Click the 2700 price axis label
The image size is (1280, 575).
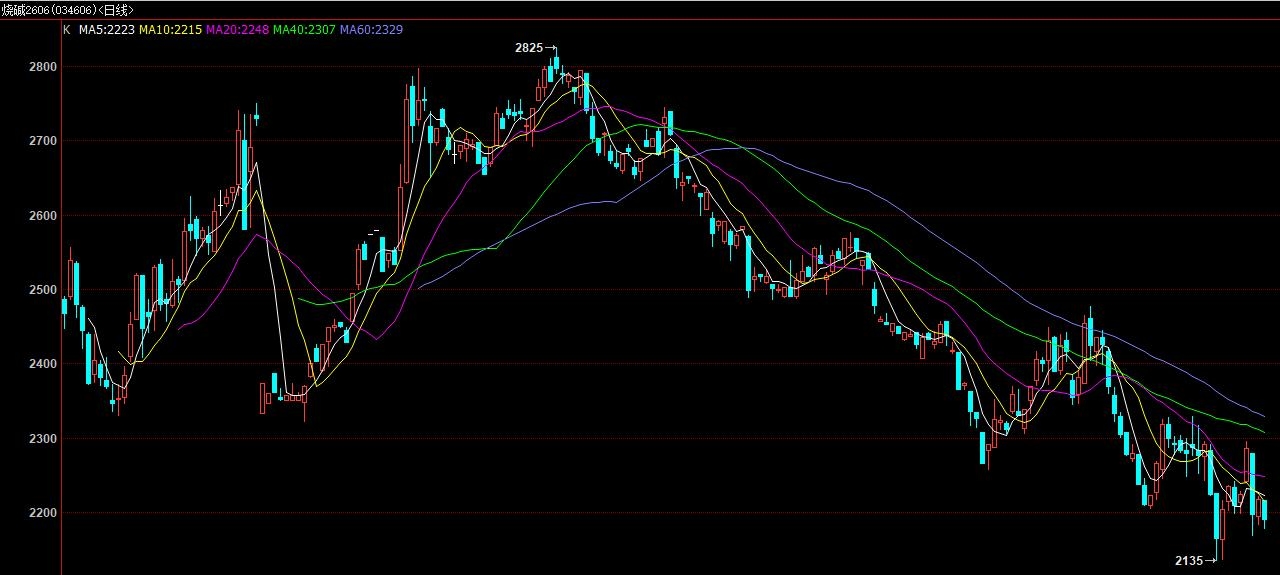click(29, 141)
